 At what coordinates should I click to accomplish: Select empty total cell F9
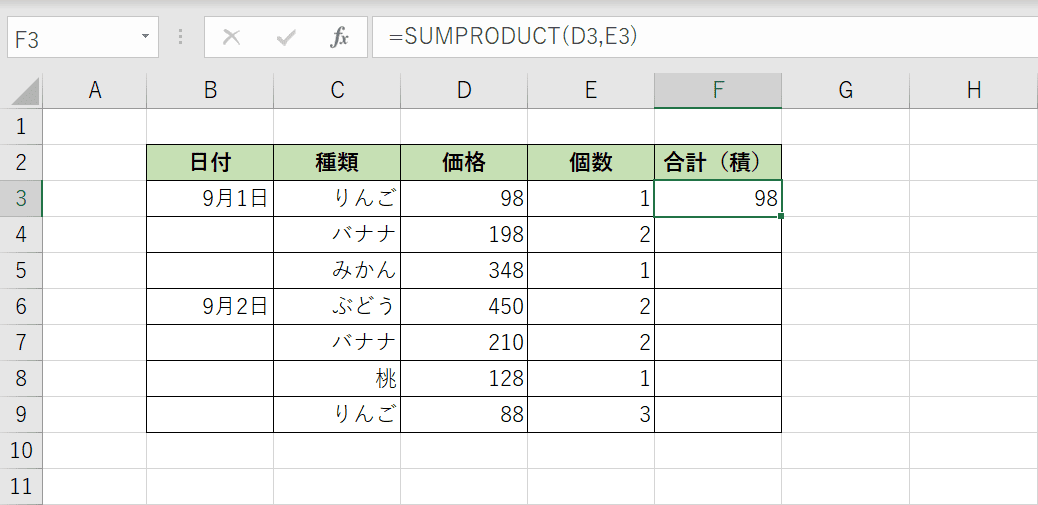click(718, 414)
